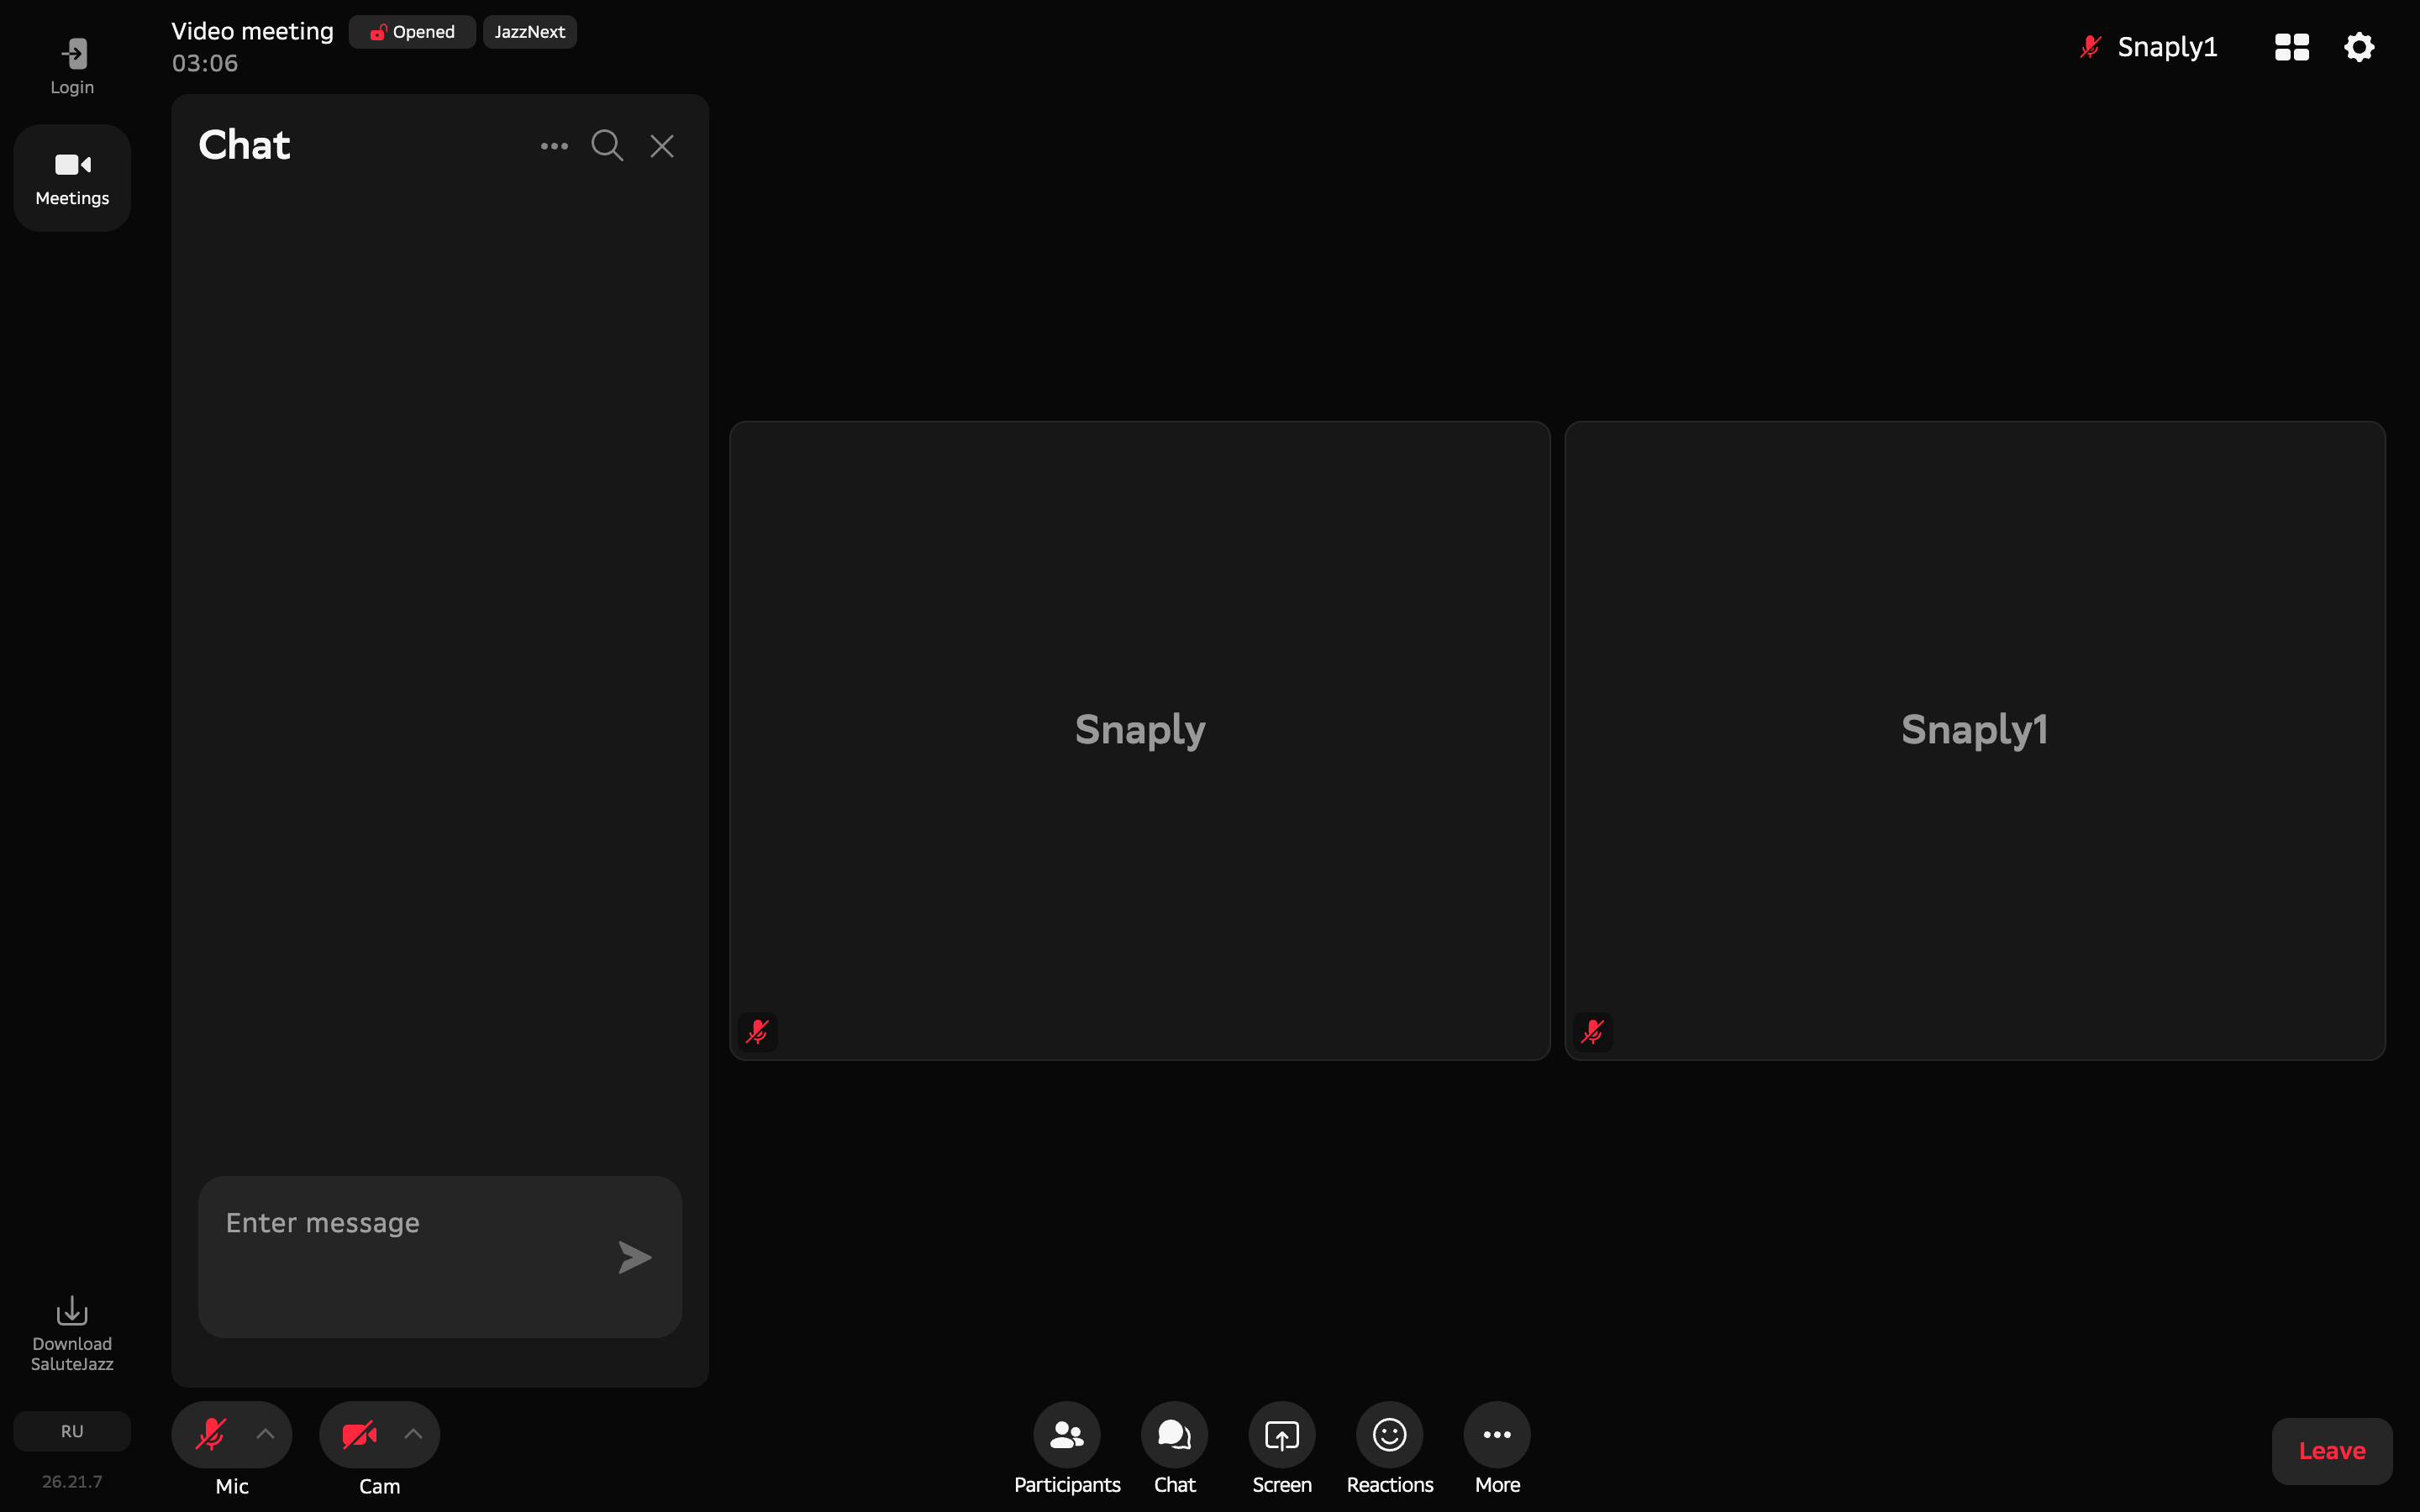Toggle the Chat button in bottom toolbar
This screenshot has height=1512, width=2420.
click(1174, 1447)
